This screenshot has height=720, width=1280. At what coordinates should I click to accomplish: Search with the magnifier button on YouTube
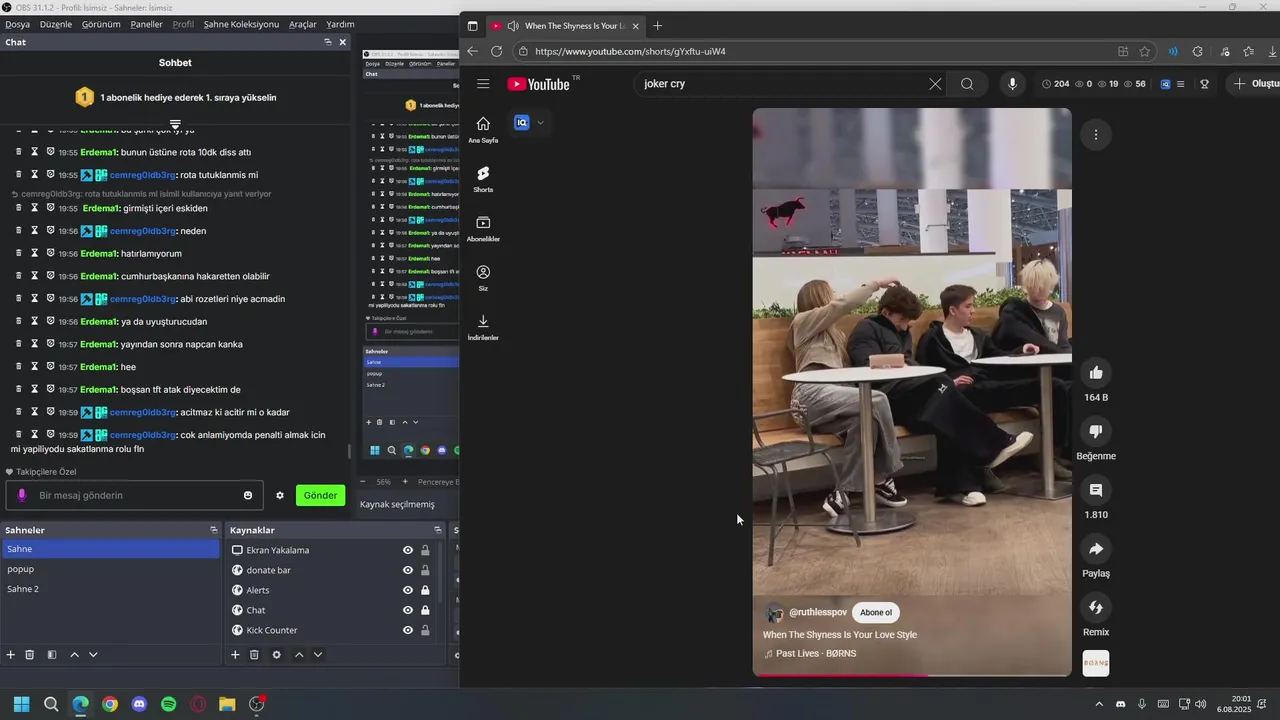967,84
